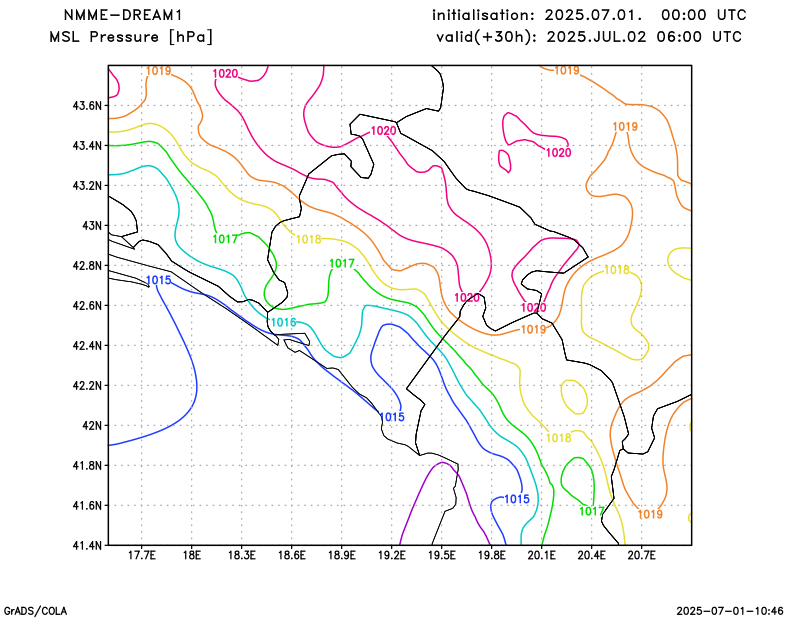
Task: Click the NMME-DREAM1 model title
Action: point(122,15)
